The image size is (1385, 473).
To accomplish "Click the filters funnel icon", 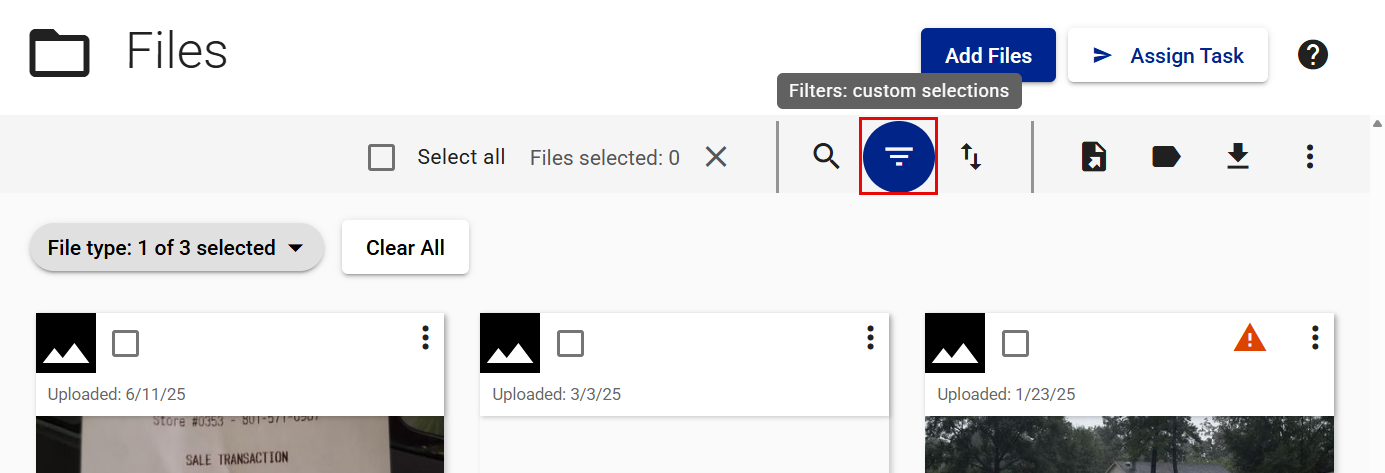I will pyautogui.click(x=899, y=157).
